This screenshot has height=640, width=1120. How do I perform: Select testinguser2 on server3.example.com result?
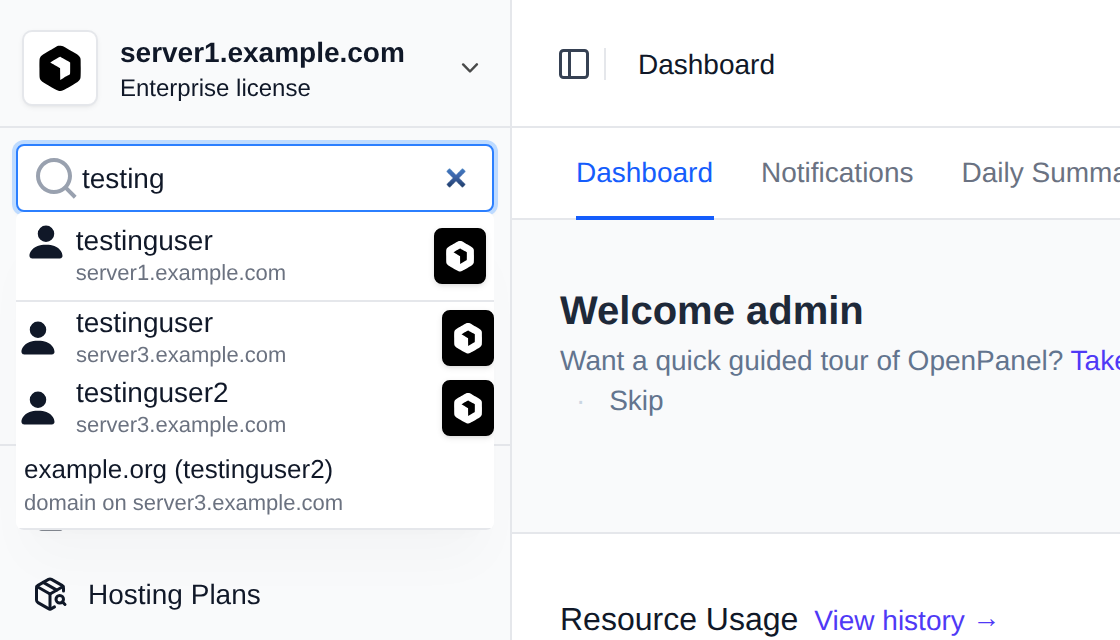255,408
